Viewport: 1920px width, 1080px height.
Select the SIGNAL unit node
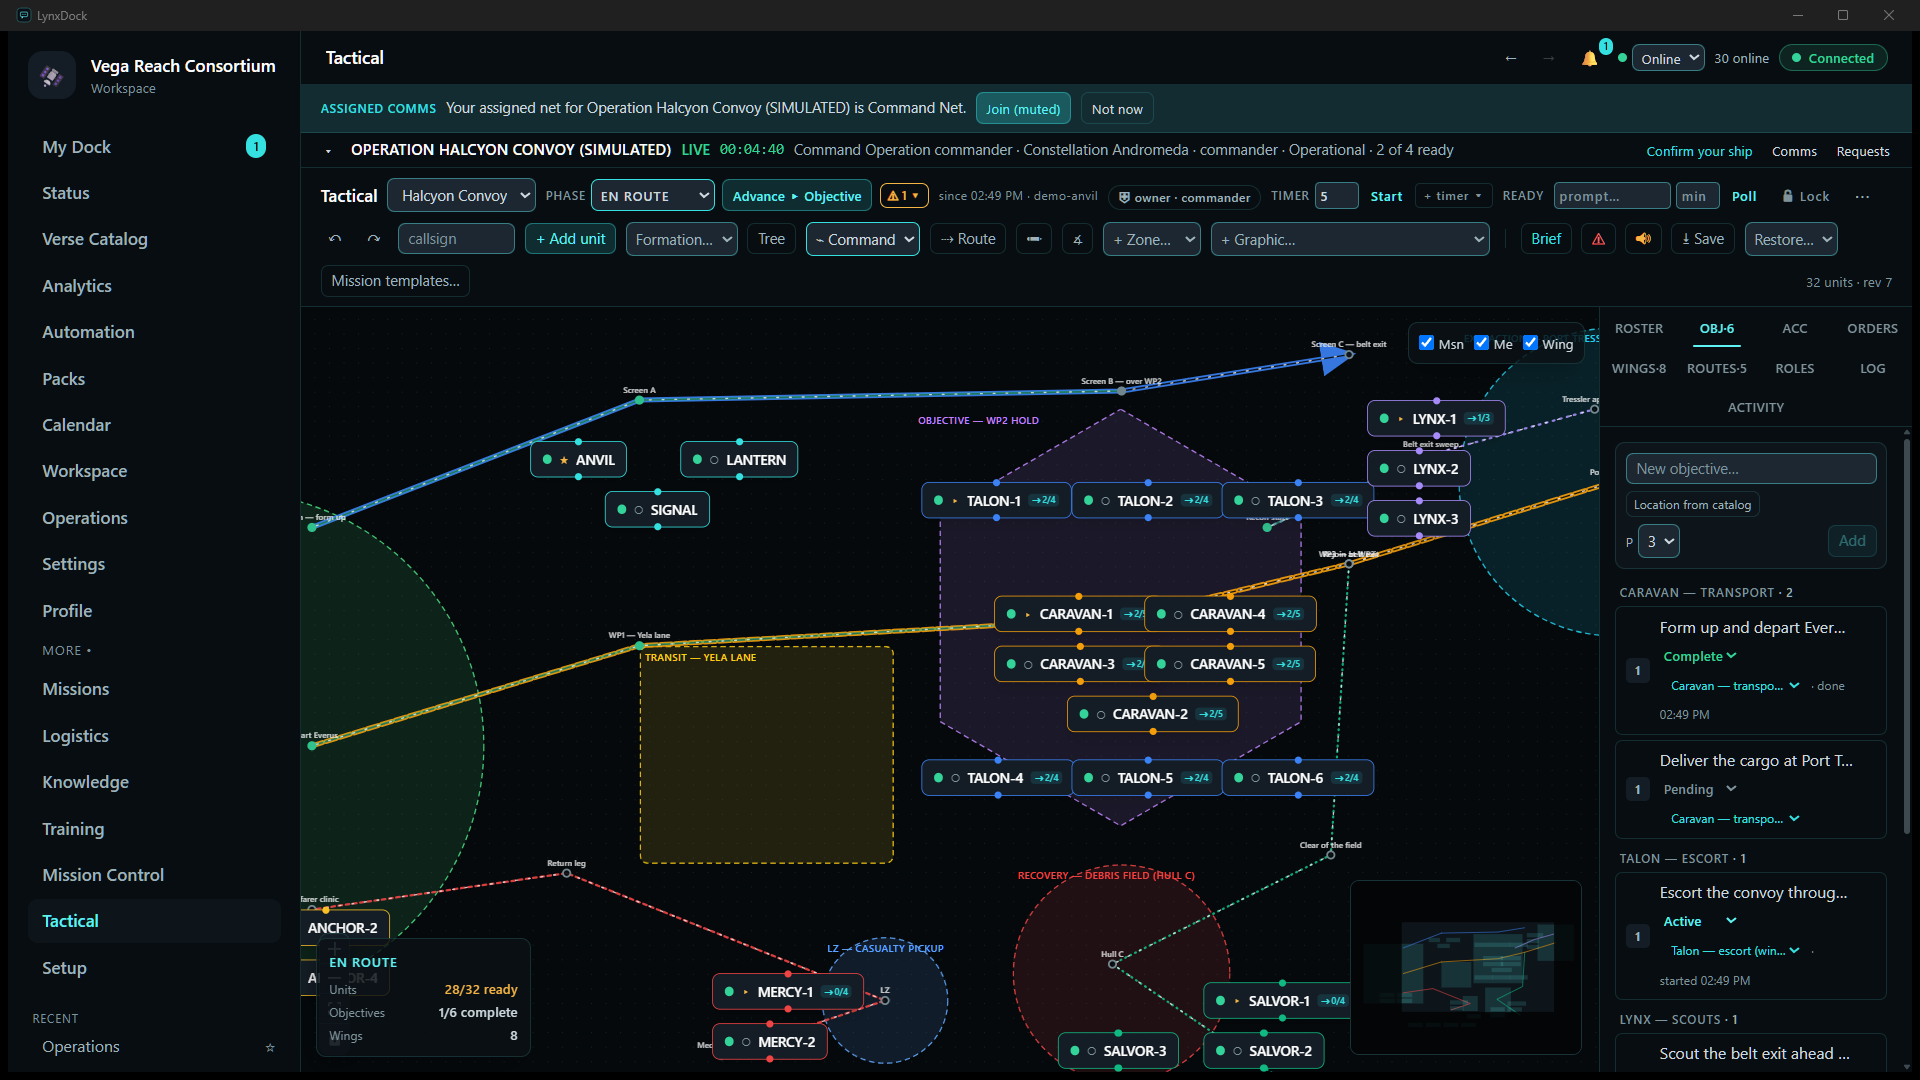pos(657,510)
